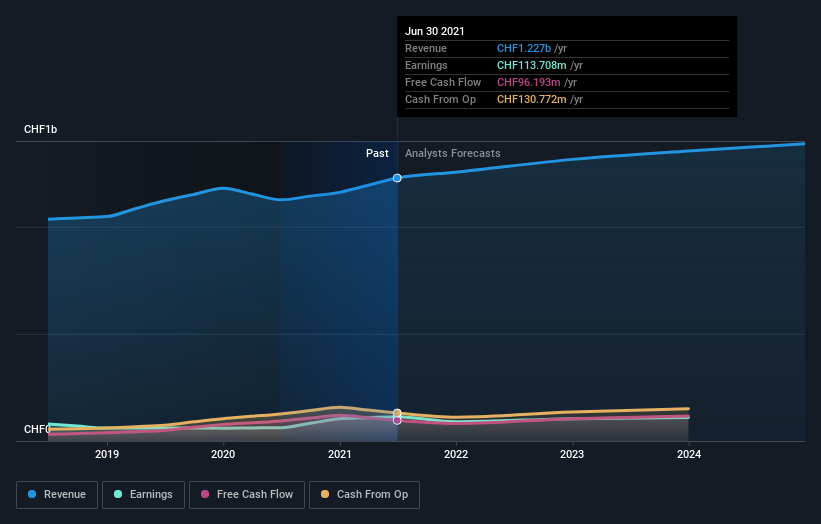Viewport: 821px width, 524px height.
Task: Click the teal Earnings legend dot
Action: [x=118, y=494]
